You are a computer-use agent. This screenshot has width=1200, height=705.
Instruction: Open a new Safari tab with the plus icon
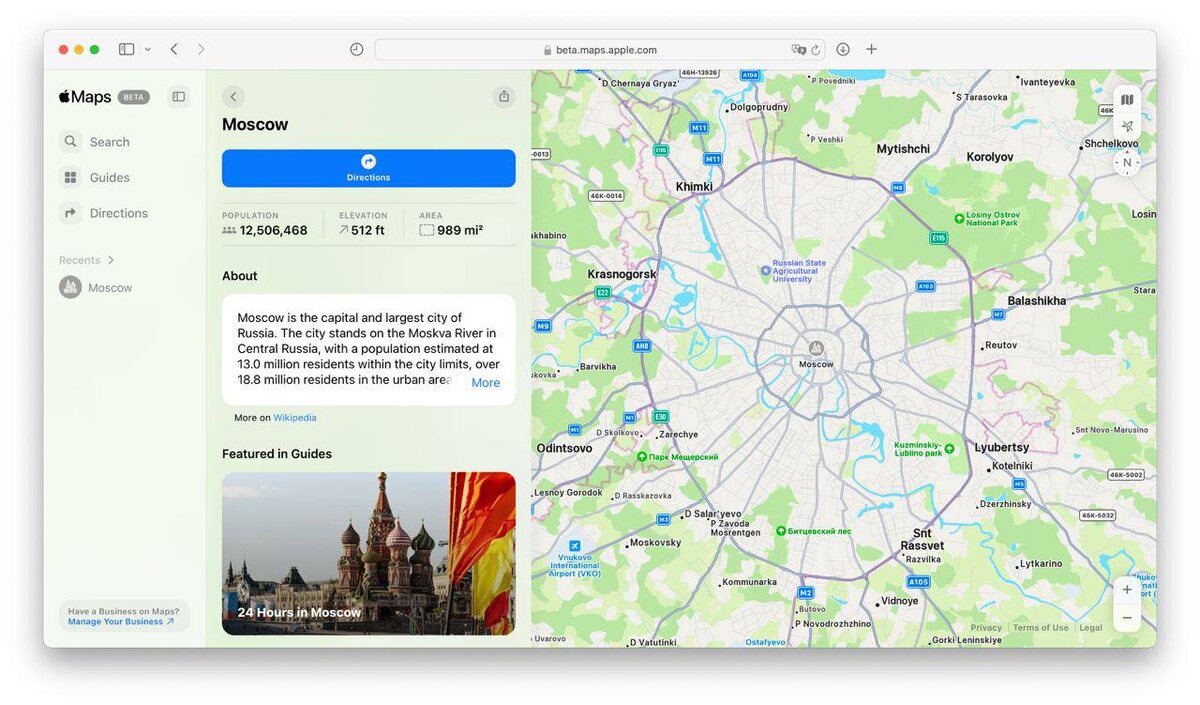point(871,48)
